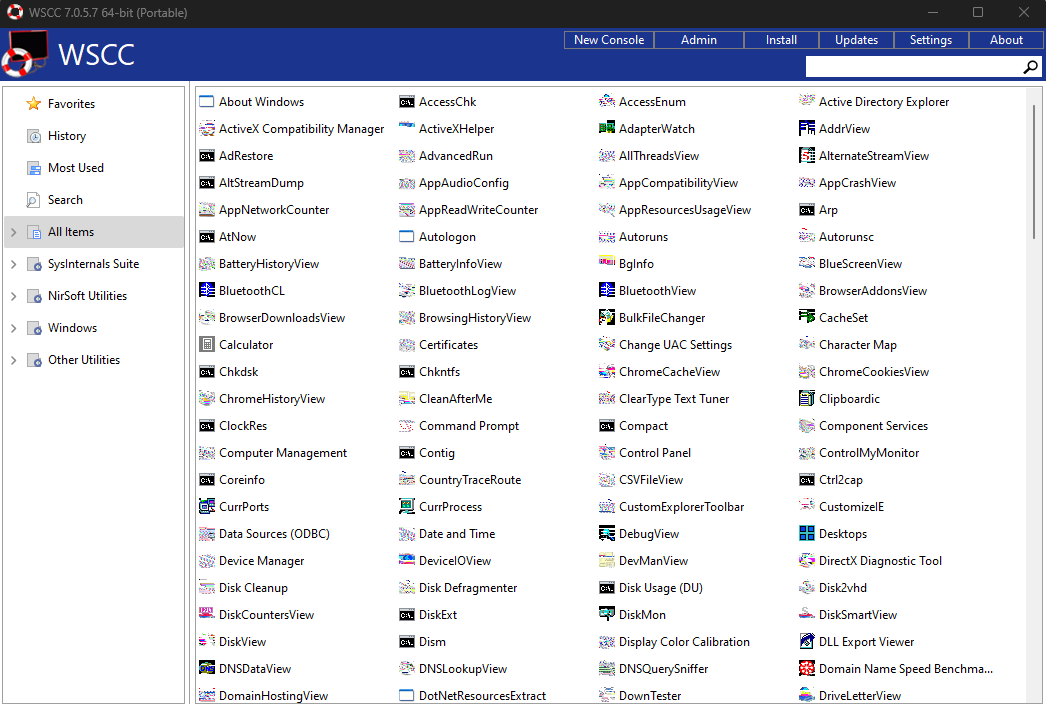Select SysInternals Suite category
The width and height of the screenshot is (1046, 704).
tap(93, 264)
